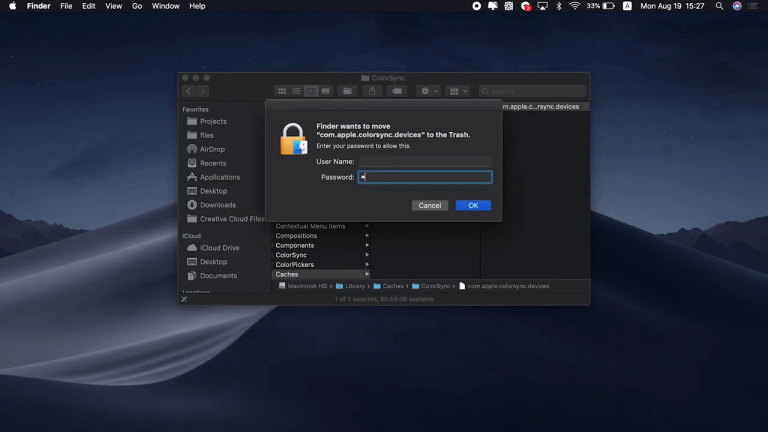This screenshot has width=768, height=432.
Task: Open the Apple menu
Action: (12, 6)
